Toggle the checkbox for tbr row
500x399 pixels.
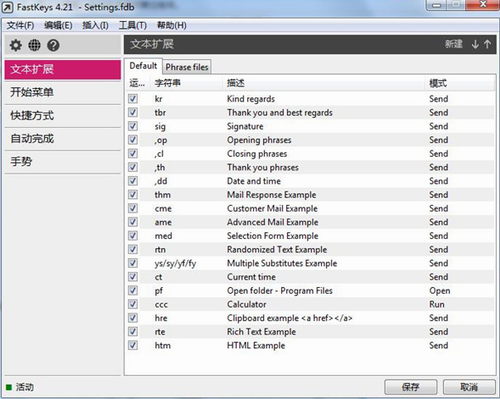click(133, 112)
